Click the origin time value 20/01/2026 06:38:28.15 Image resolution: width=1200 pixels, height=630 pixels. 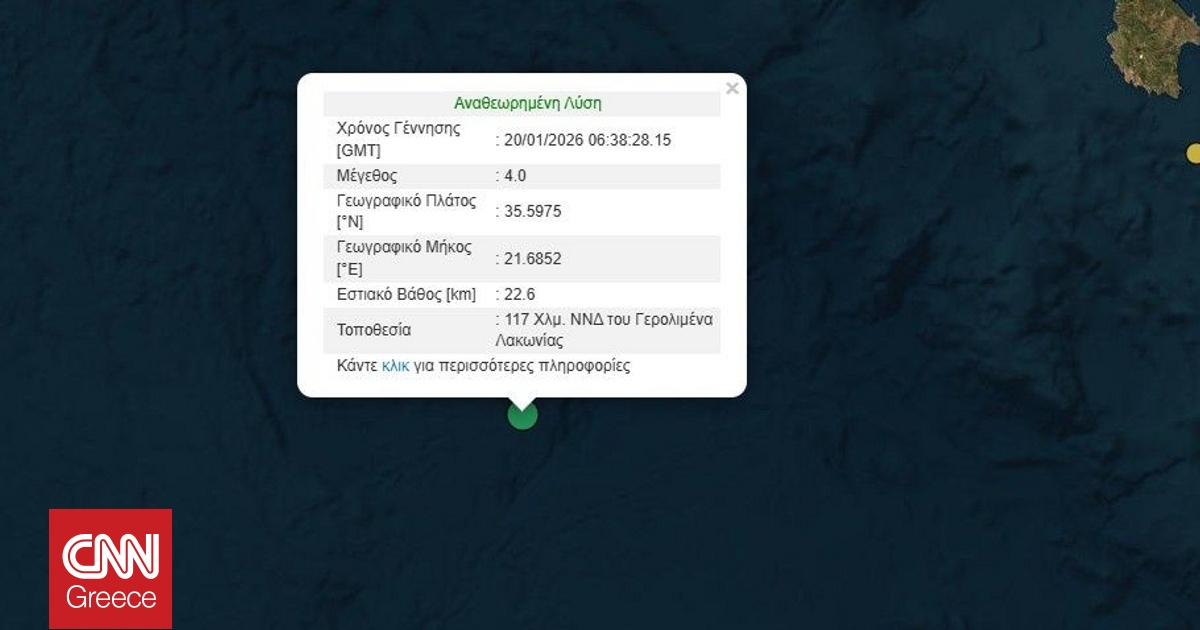[x=587, y=140]
